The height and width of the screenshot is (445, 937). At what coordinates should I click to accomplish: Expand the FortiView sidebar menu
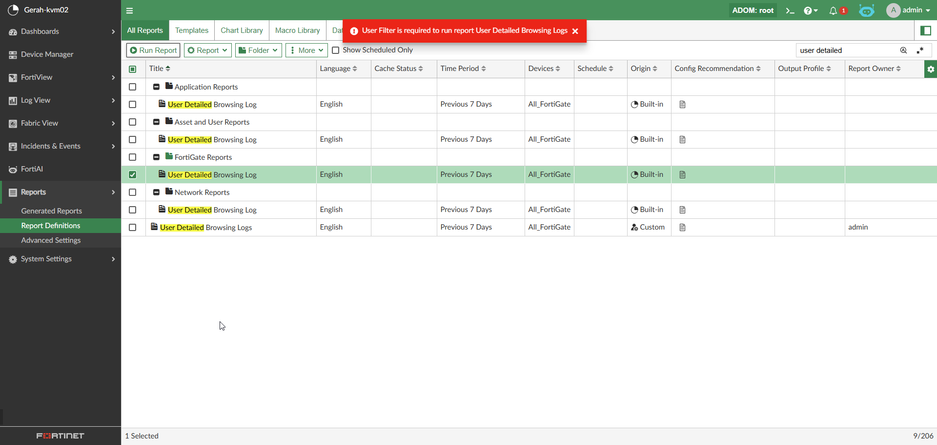tap(113, 78)
